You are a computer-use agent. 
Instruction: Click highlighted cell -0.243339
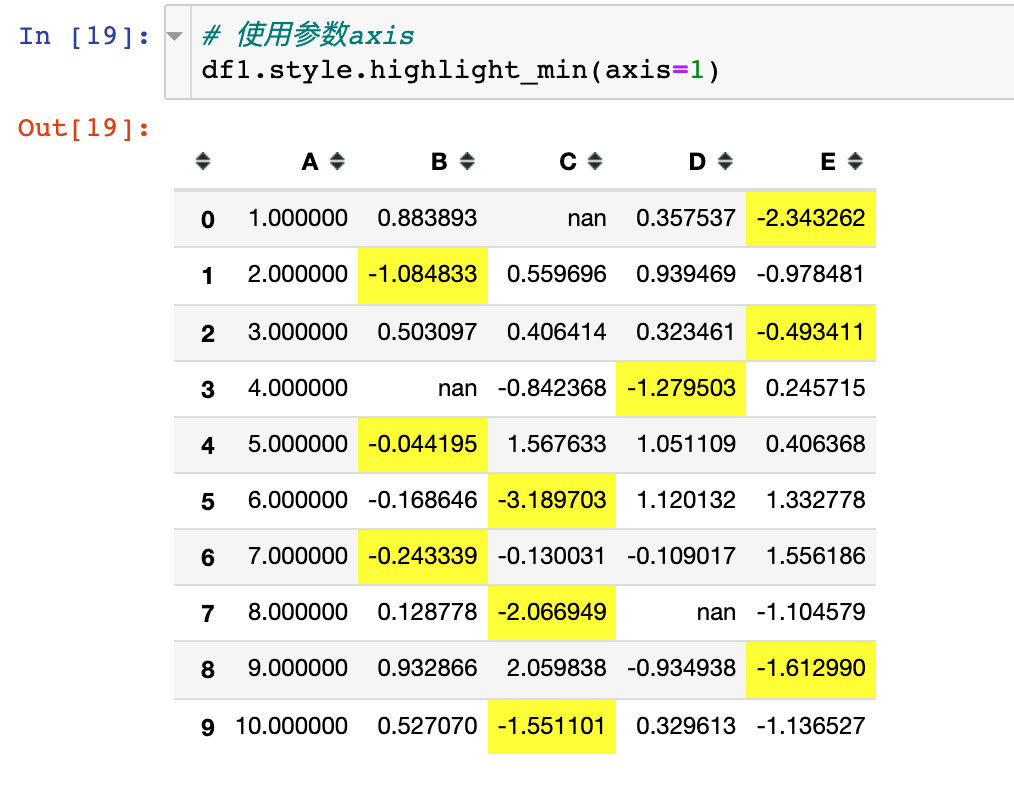[x=423, y=557]
